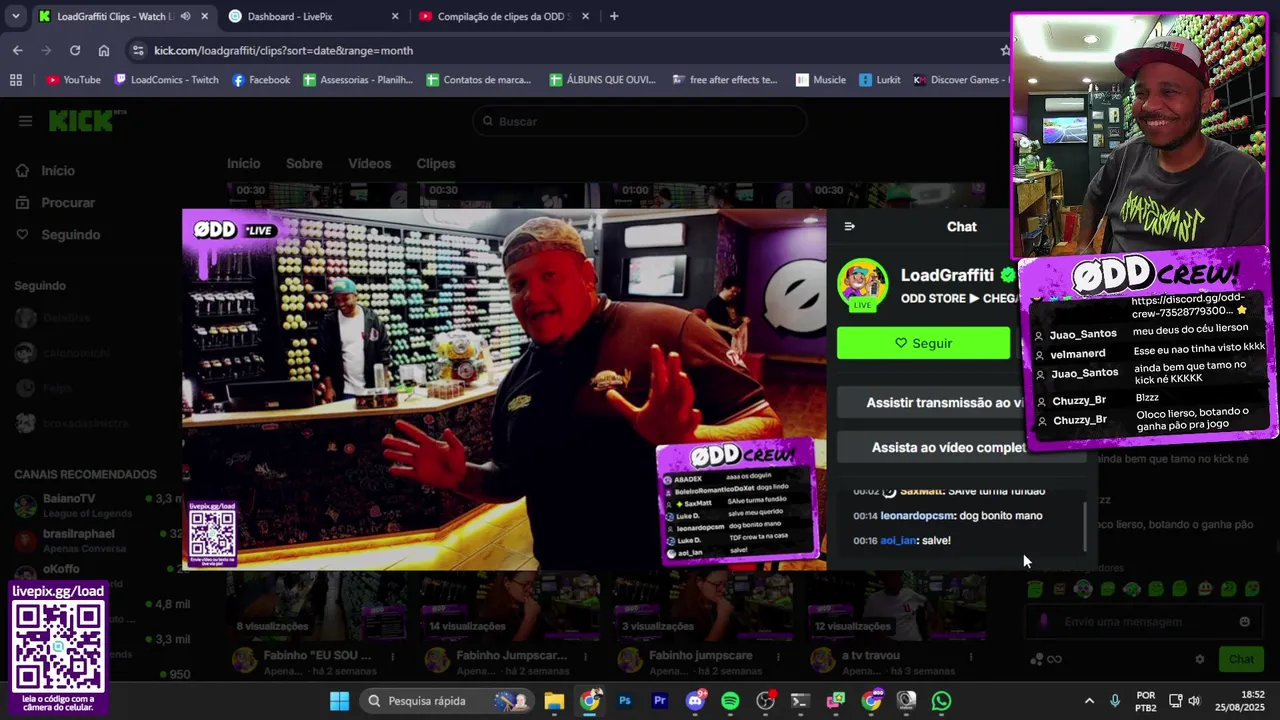
Task: Select the Clipes channel tab
Action: [435, 164]
